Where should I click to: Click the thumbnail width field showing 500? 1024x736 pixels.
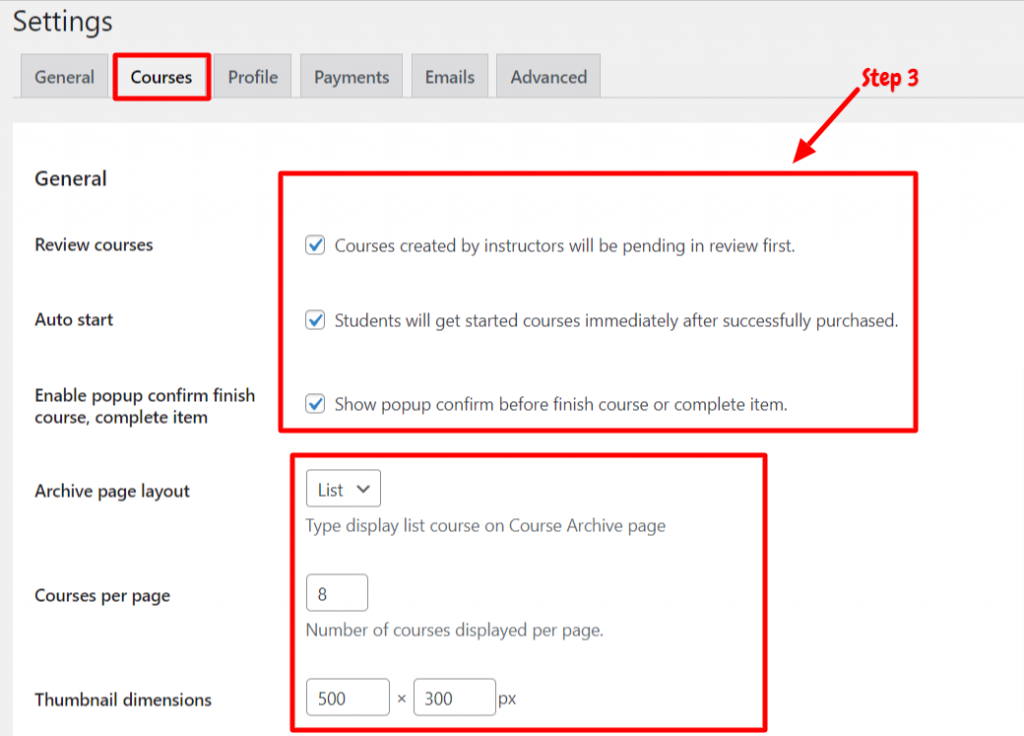[x=347, y=697]
